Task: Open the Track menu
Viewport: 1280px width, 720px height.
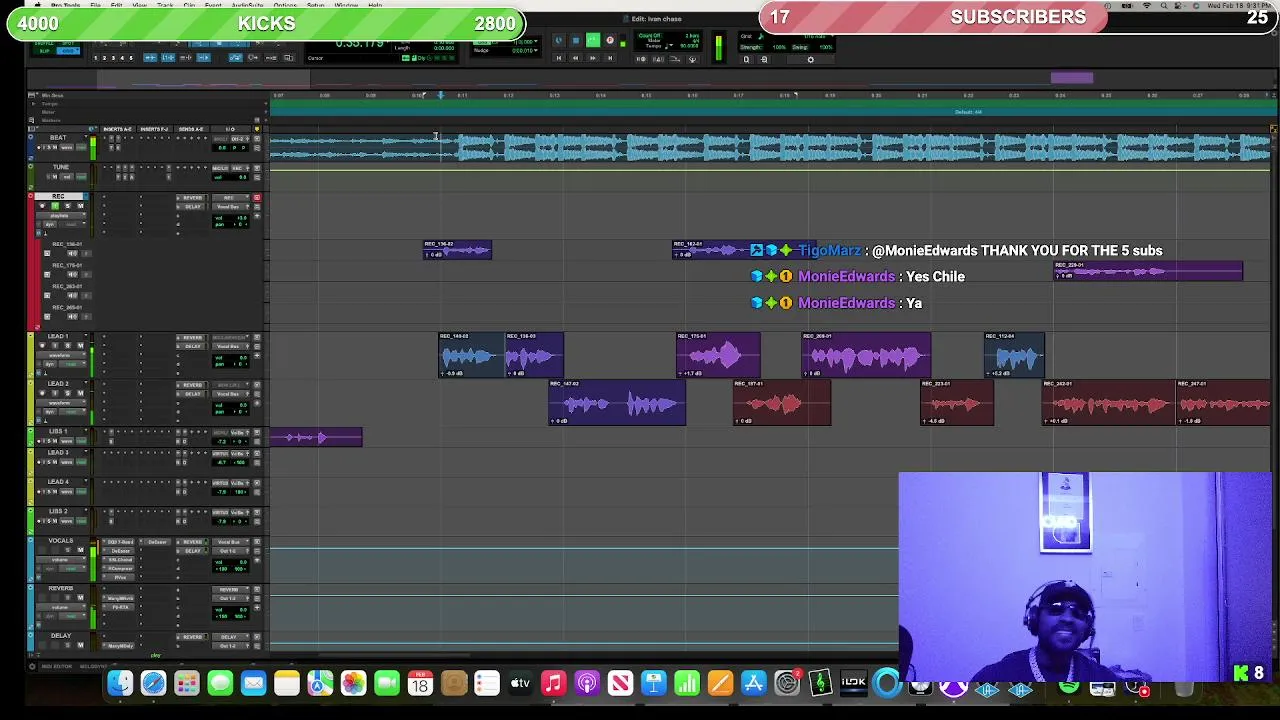Action: point(165,5)
